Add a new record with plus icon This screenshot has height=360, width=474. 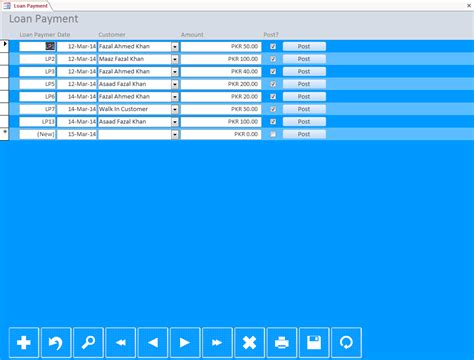24,342
